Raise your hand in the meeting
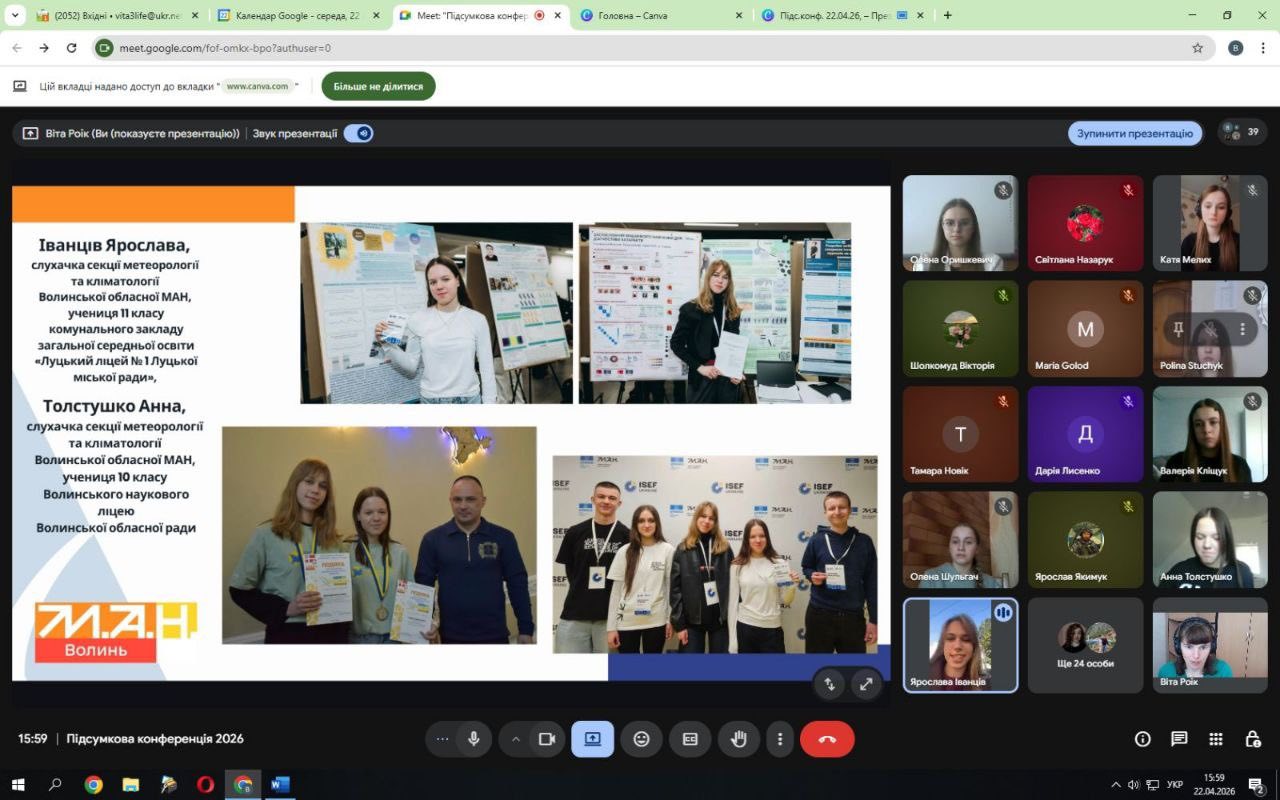The image size is (1280, 800). [x=739, y=739]
